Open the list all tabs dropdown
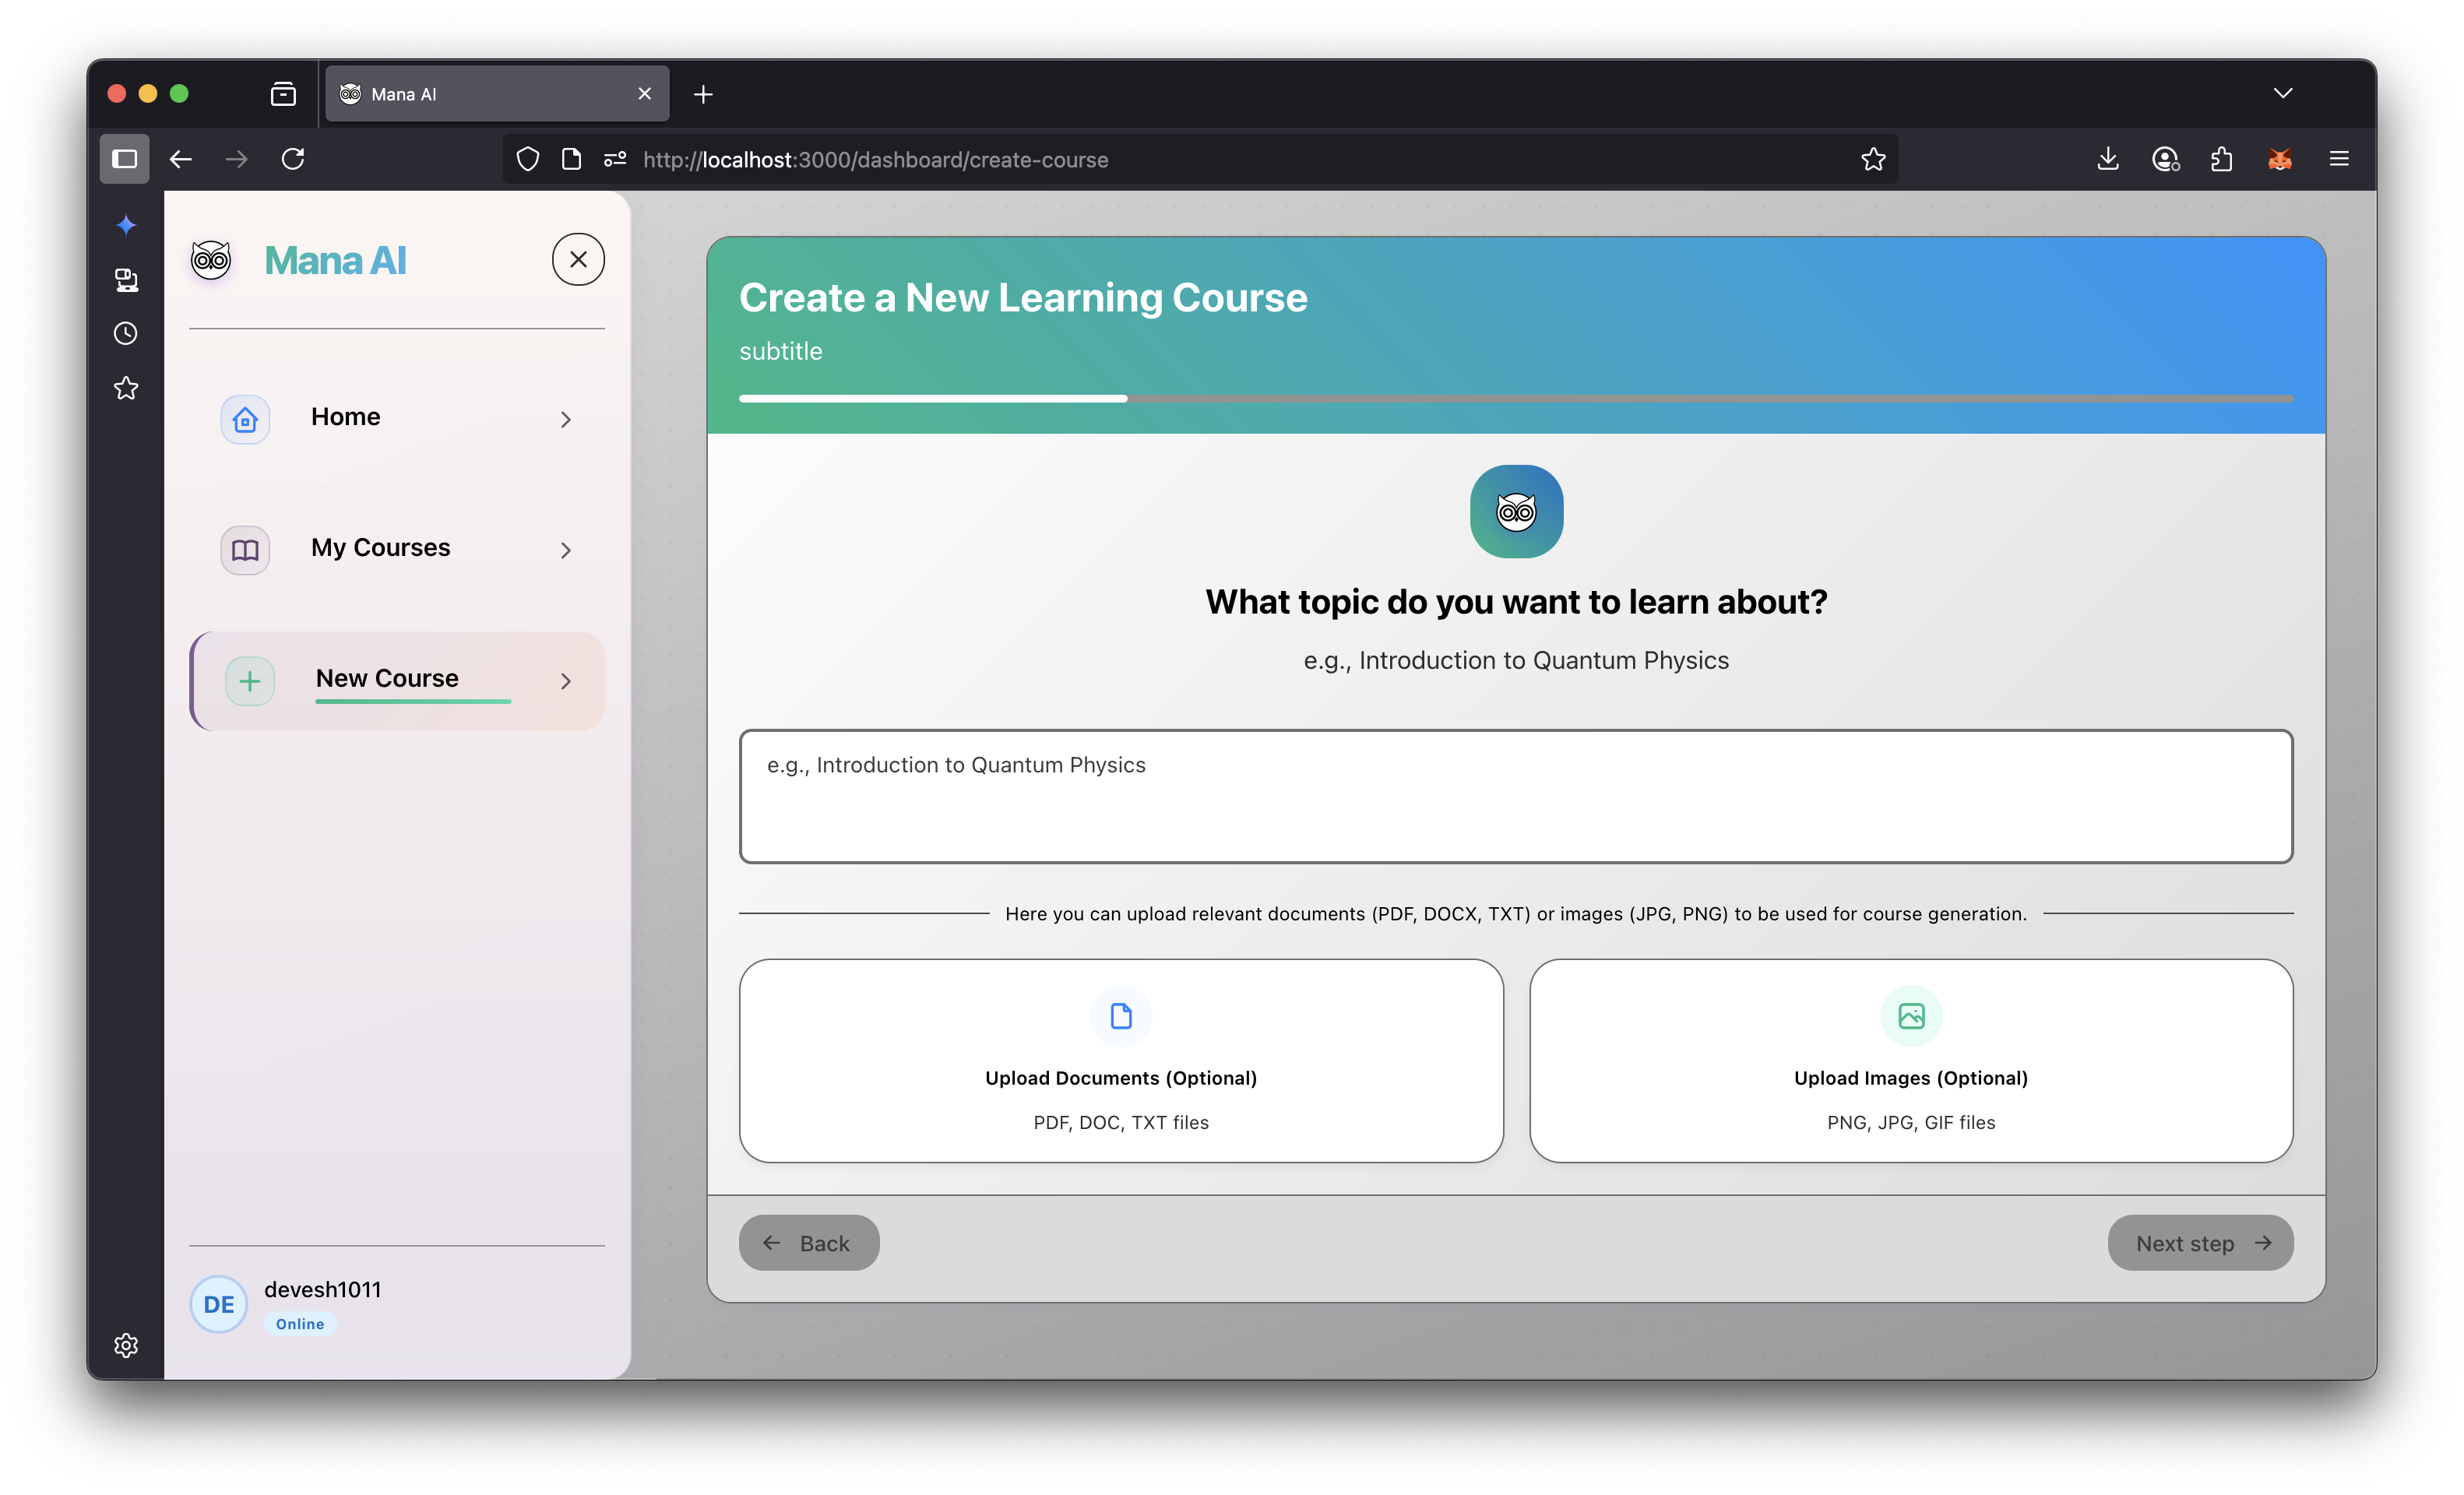The height and width of the screenshot is (1495, 2464). (2282, 93)
